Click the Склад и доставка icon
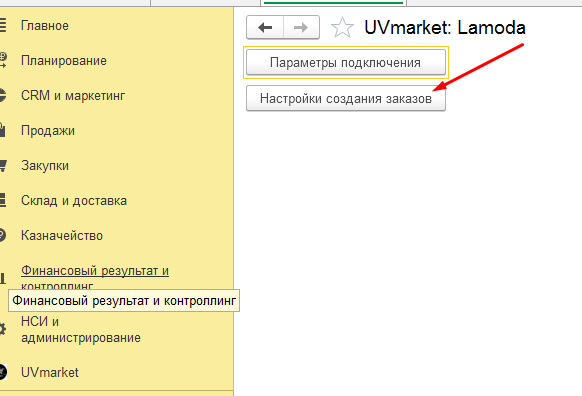Viewport: 582px width, 396px height. 3,200
